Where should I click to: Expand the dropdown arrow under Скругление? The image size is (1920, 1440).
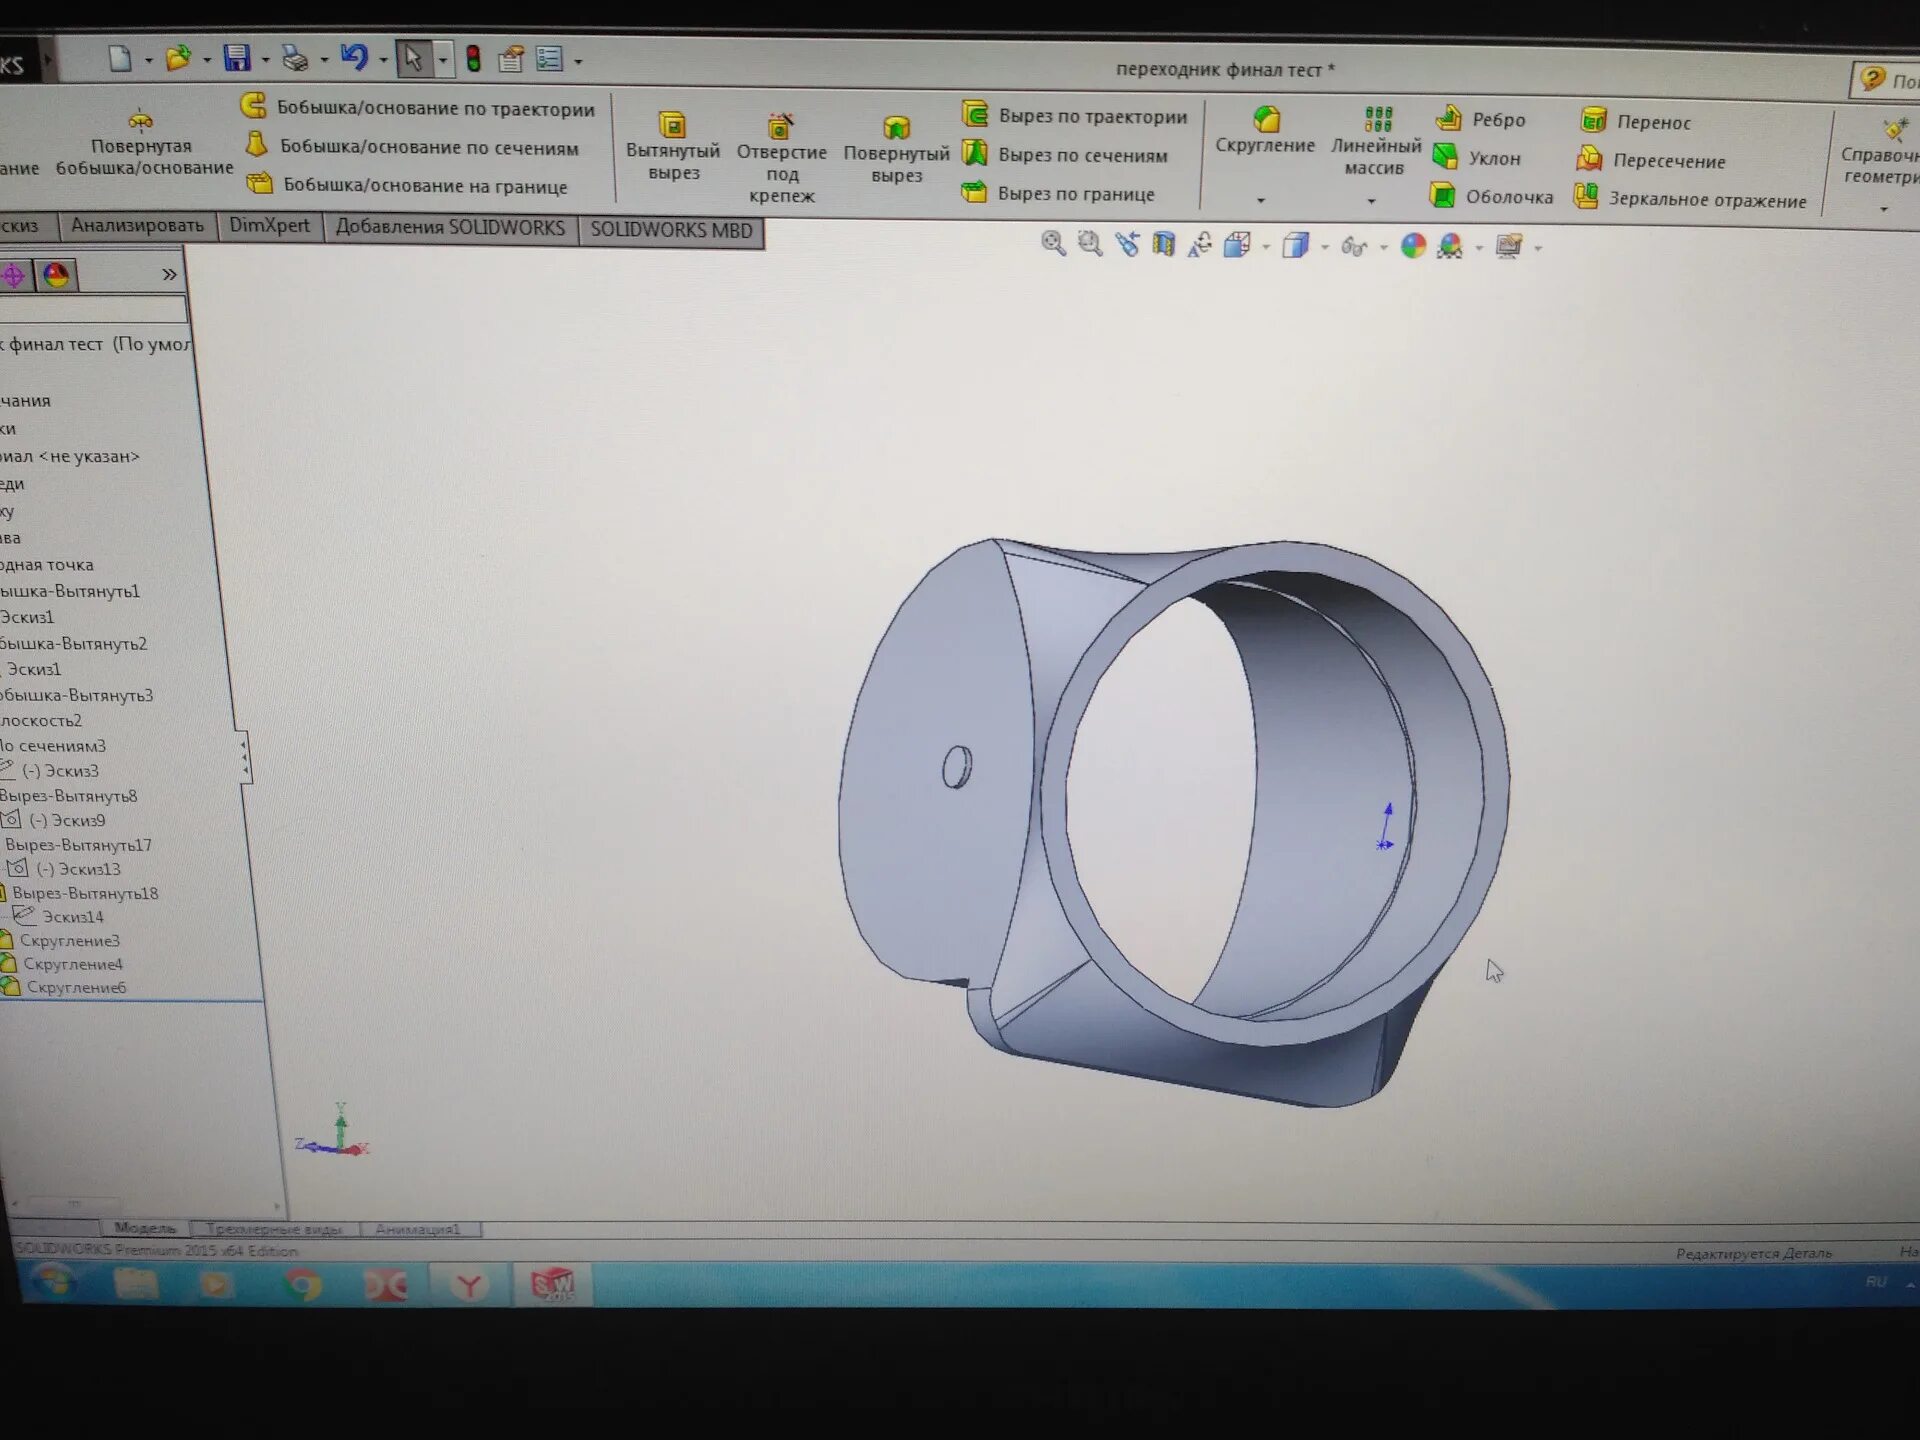point(1261,200)
